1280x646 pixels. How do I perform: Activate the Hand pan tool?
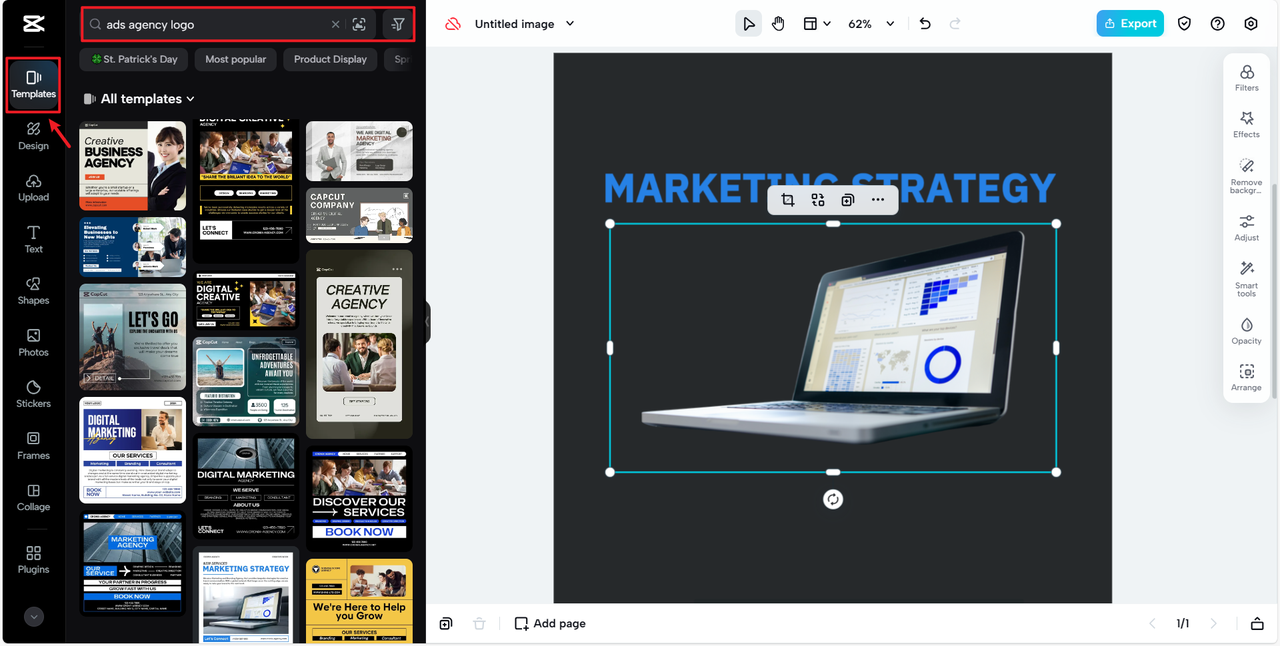tap(778, 24)
